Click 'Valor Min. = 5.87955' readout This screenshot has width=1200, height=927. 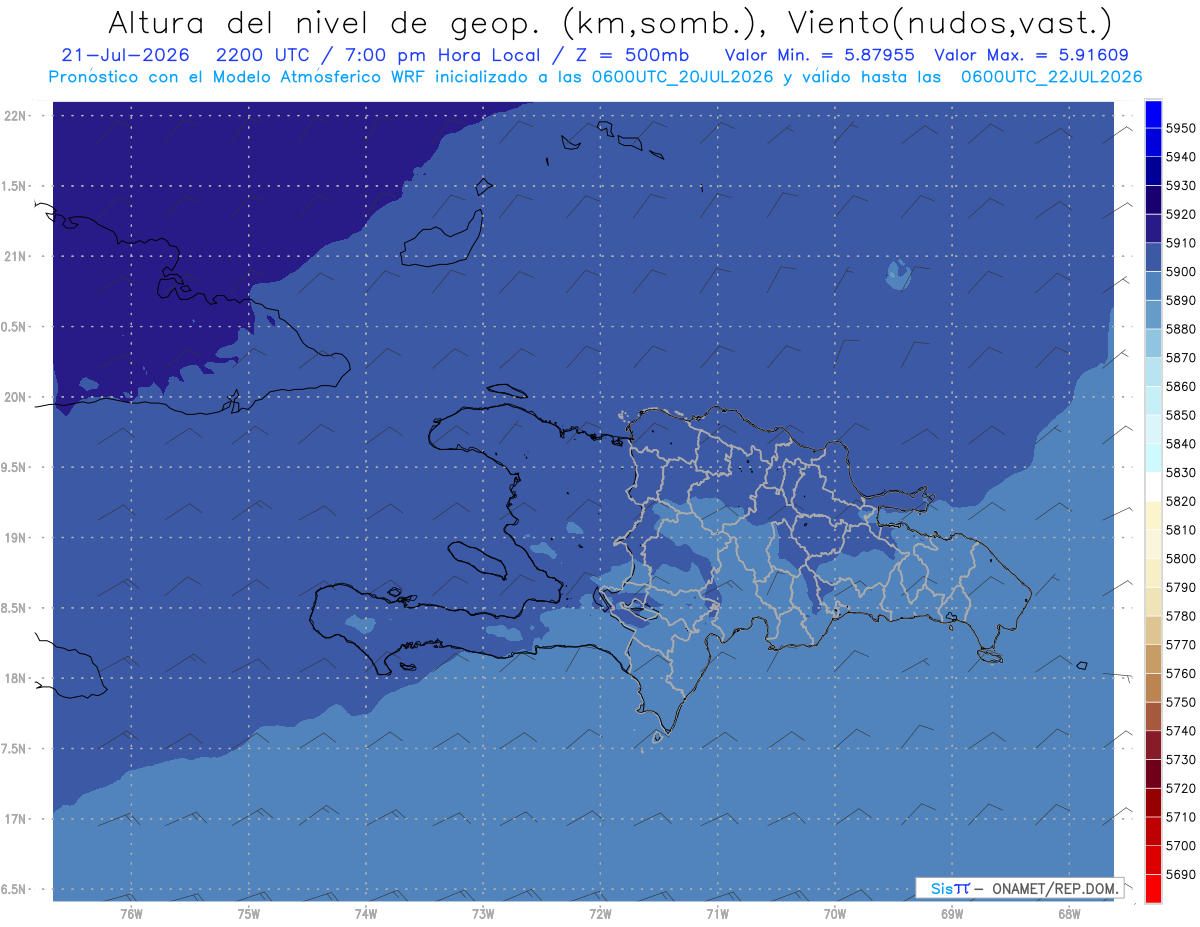[x=819, y=55]
